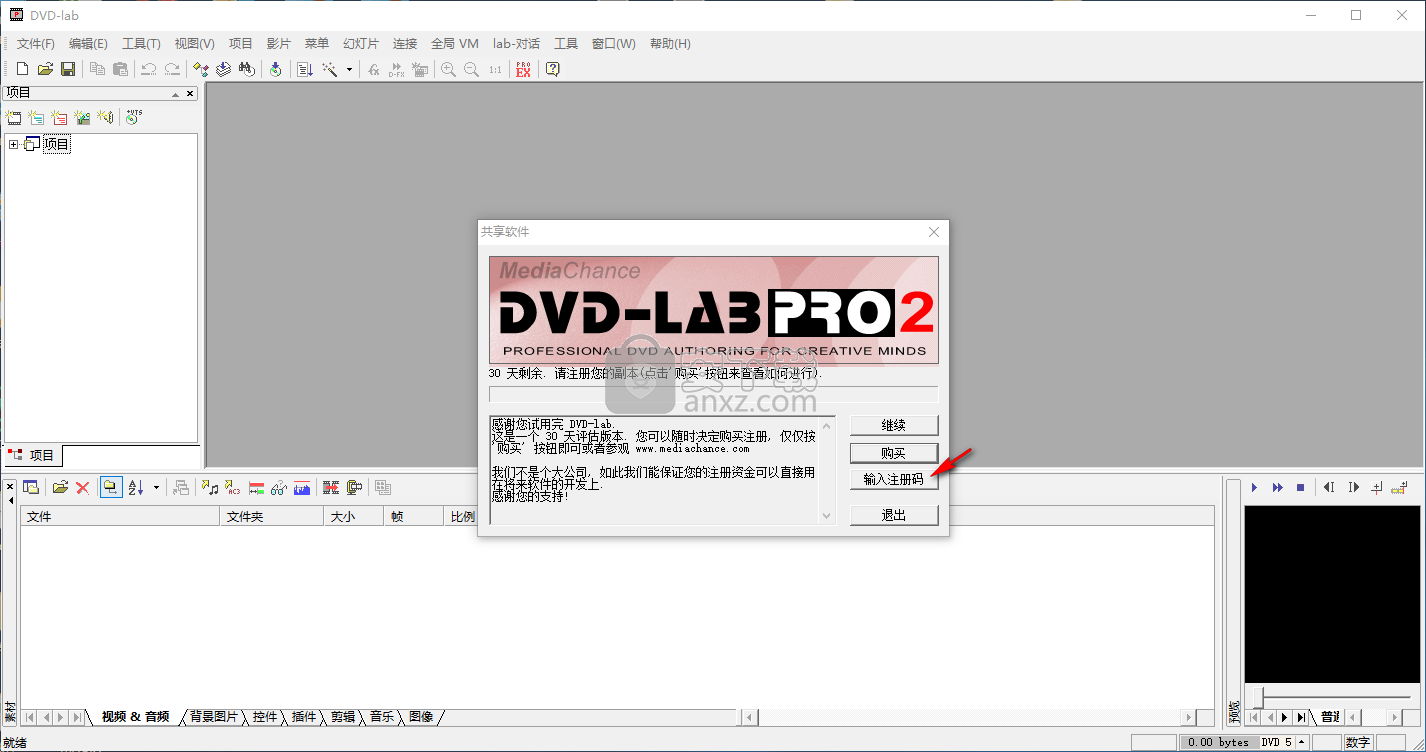This screenshot has width=1426, height=752.
Task: Switch to the 音乐 tab
Action: tap(382, 717)
